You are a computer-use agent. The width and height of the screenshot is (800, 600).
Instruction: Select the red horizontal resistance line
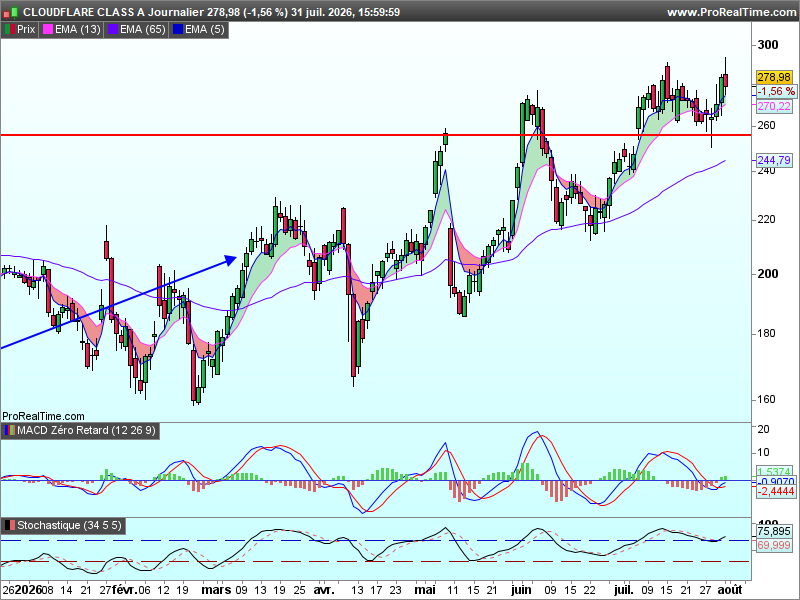(x=376, y=135)
